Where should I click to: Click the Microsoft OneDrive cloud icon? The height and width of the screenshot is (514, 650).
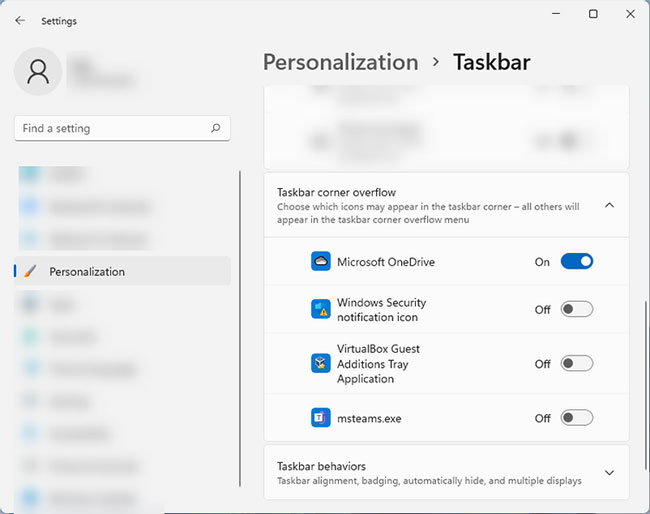320,262
